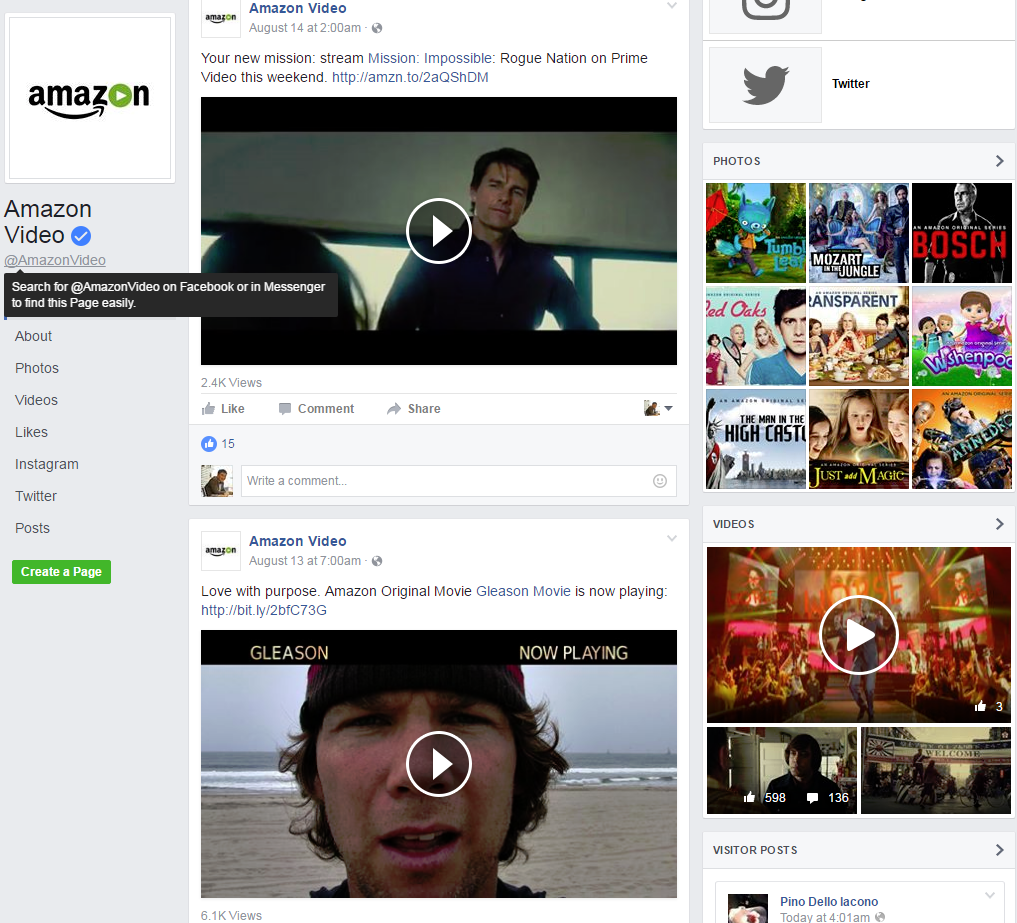Open the Welcome street scene video thumbnail
1017x923 pixels.
[x=936, y=771]
